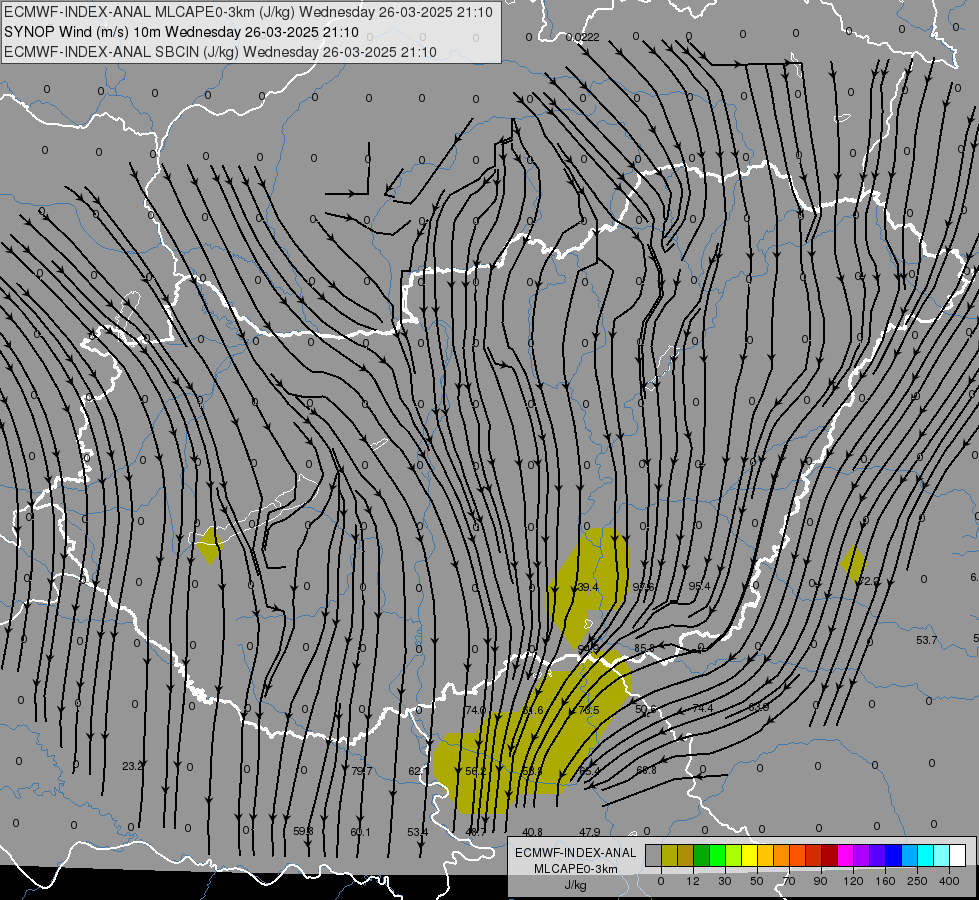Click the 'J/kg' unit label in the legend
The height and width of the screenshot is (900, 979).
point(576,885)
